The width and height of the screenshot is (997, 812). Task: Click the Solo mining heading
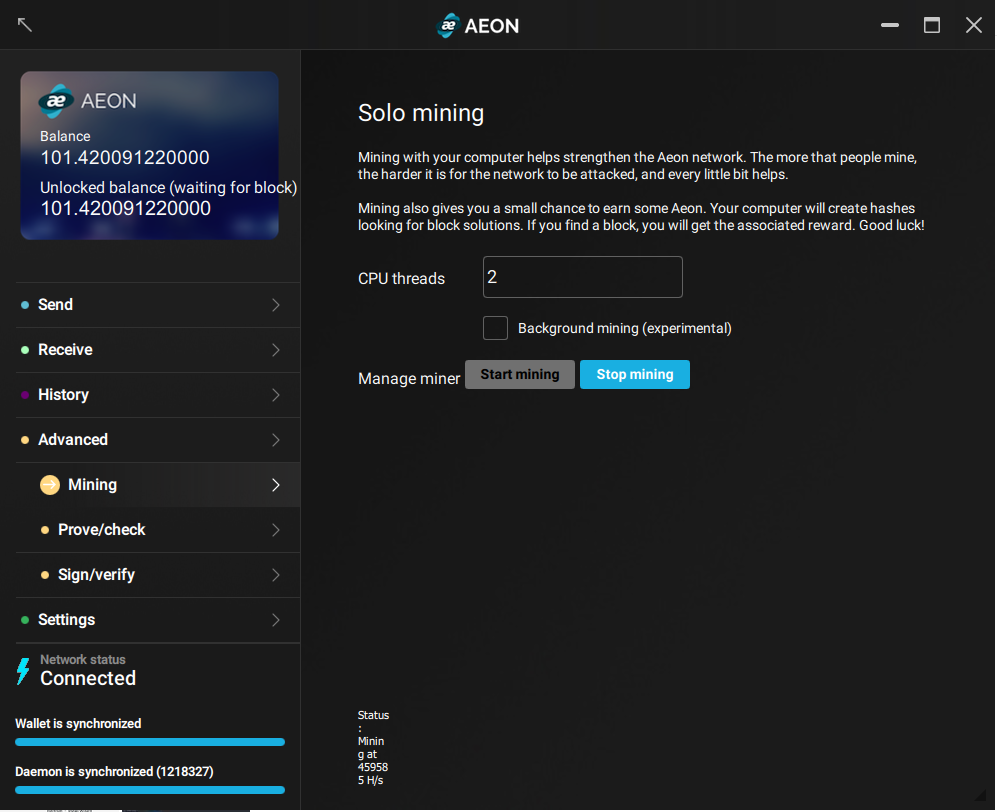(421, 113)
